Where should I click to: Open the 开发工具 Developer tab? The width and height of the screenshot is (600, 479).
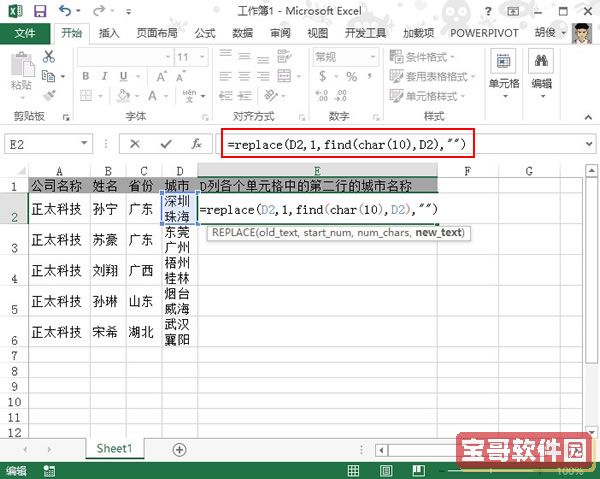(365, 33)
